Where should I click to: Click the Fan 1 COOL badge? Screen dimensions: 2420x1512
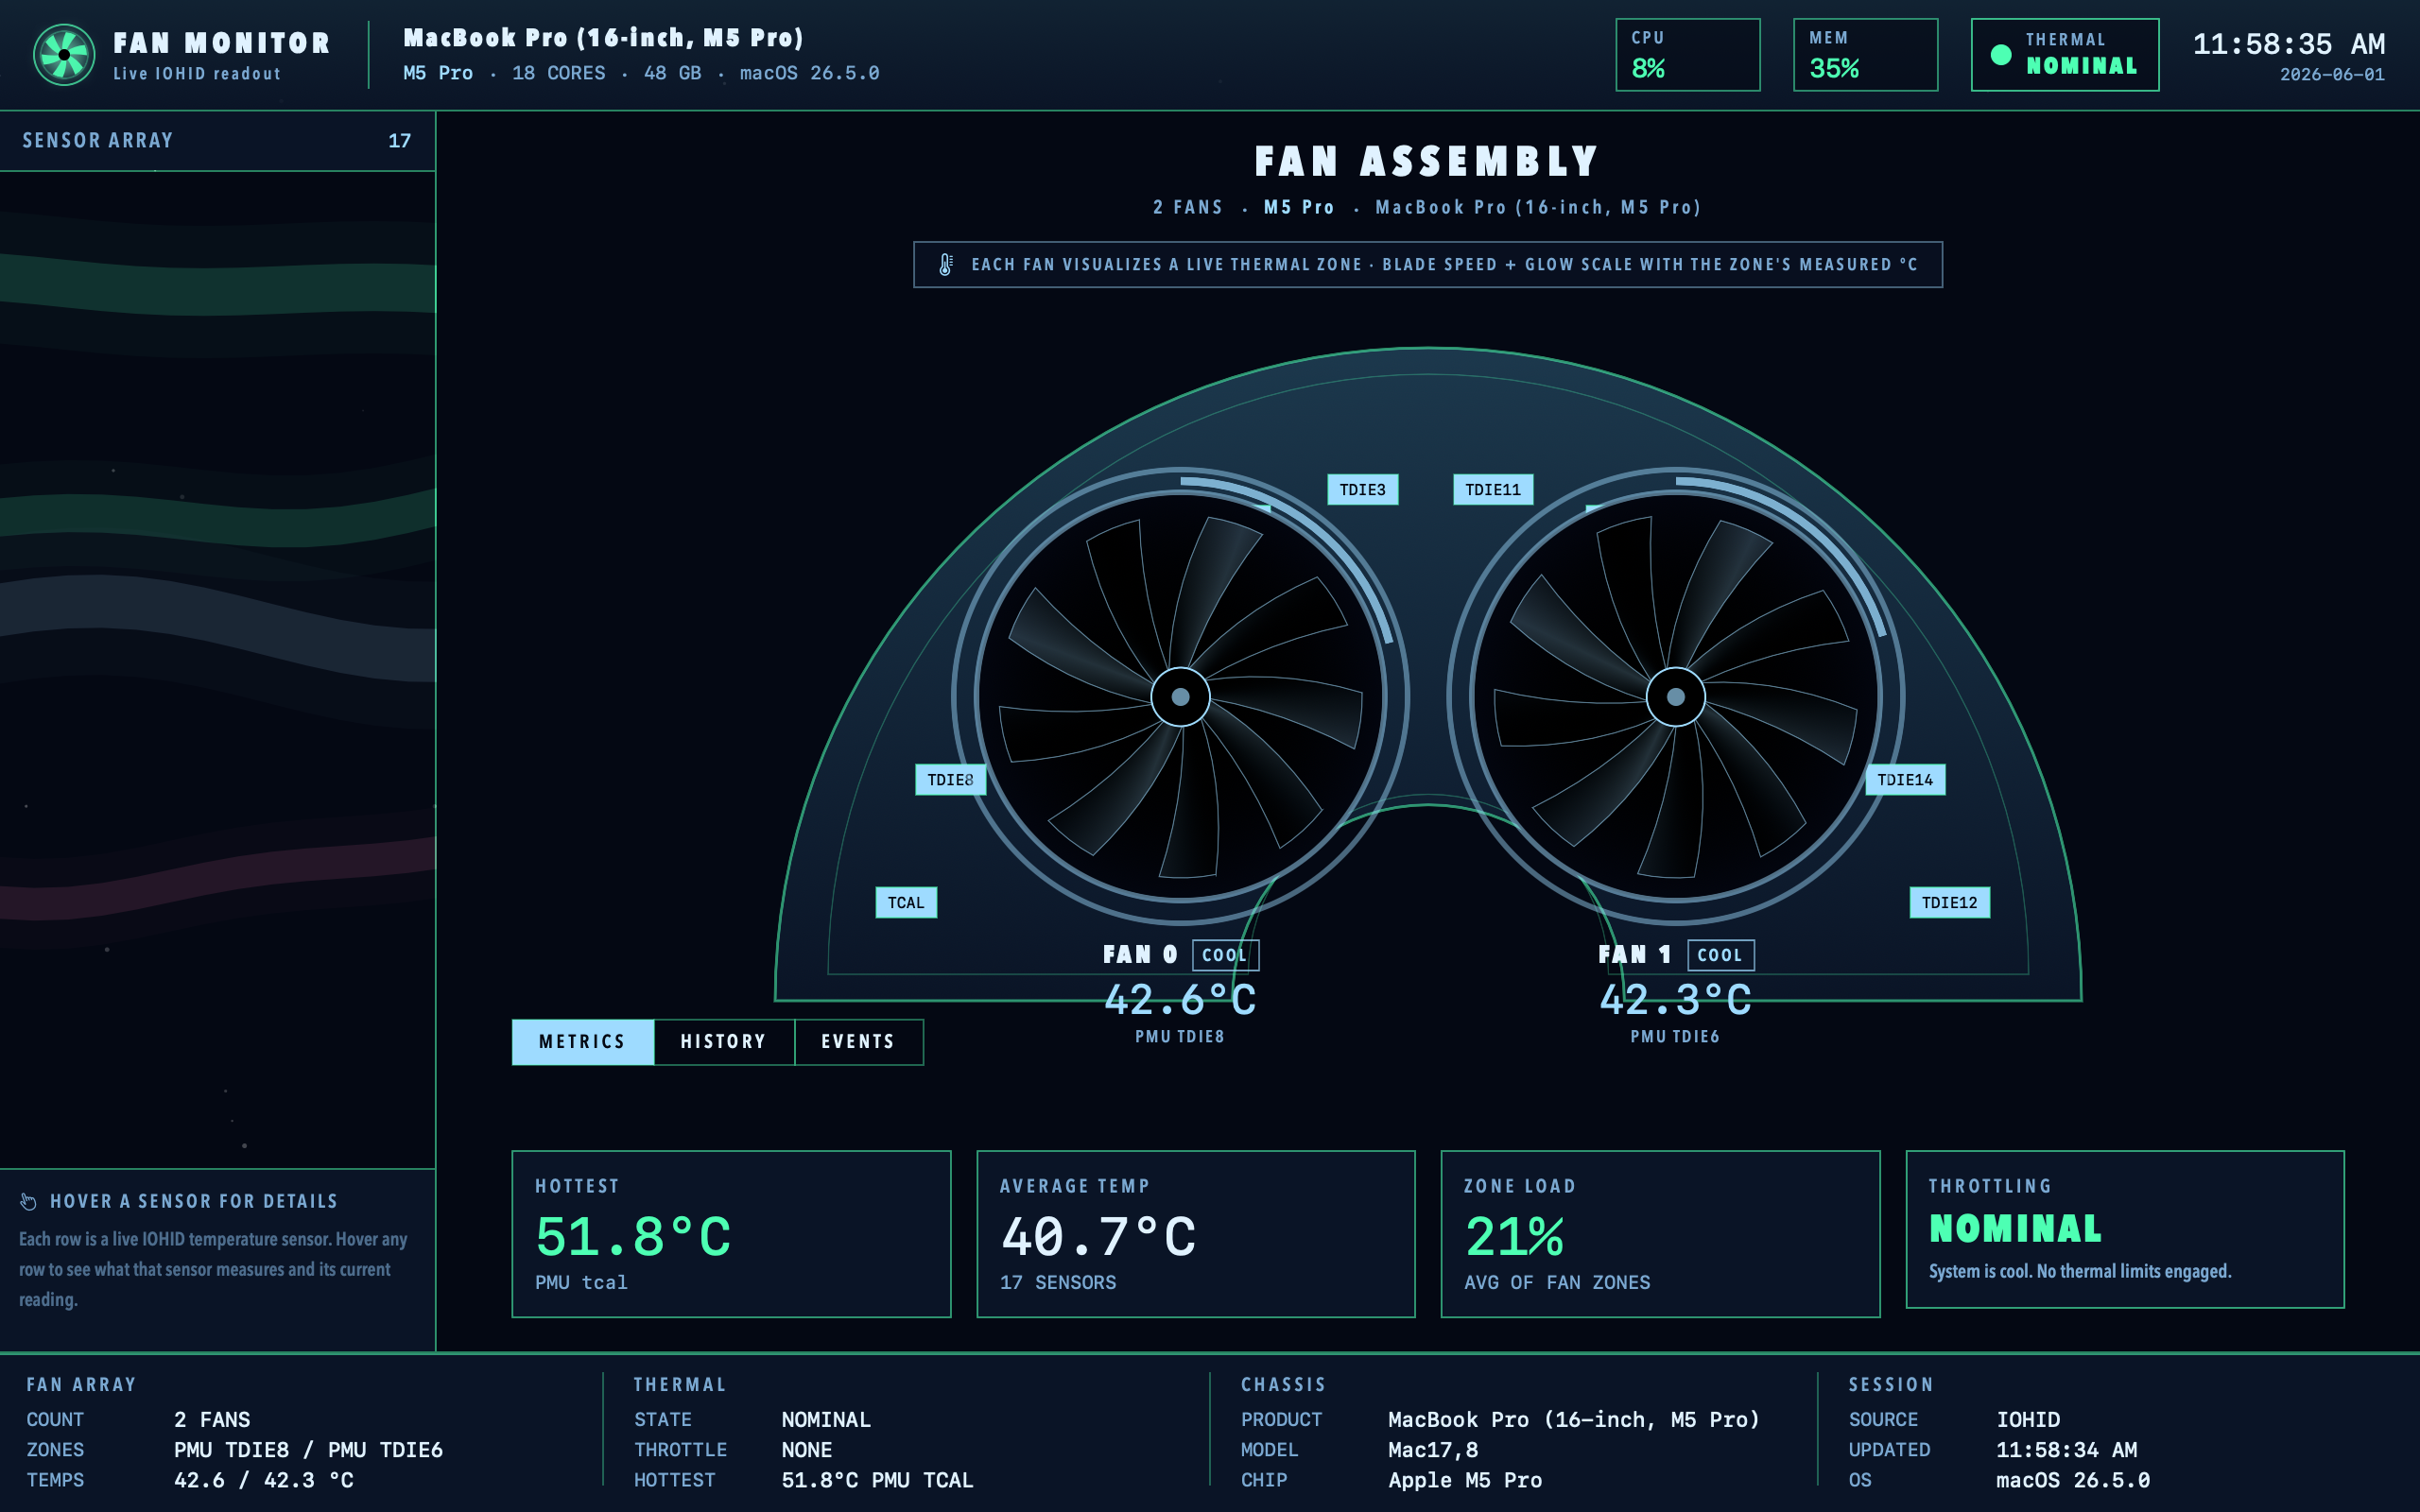point(1720,955)
